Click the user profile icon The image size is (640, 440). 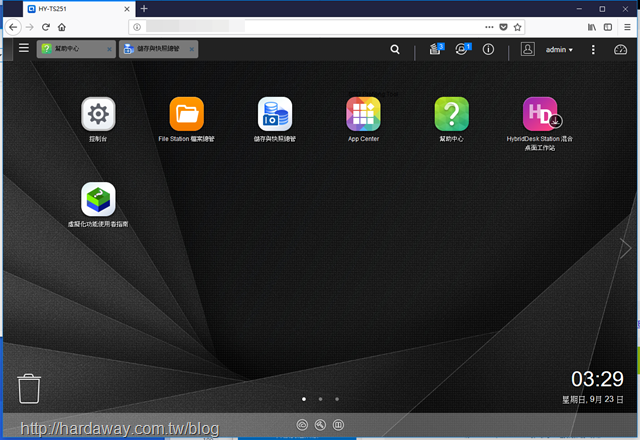527,49
